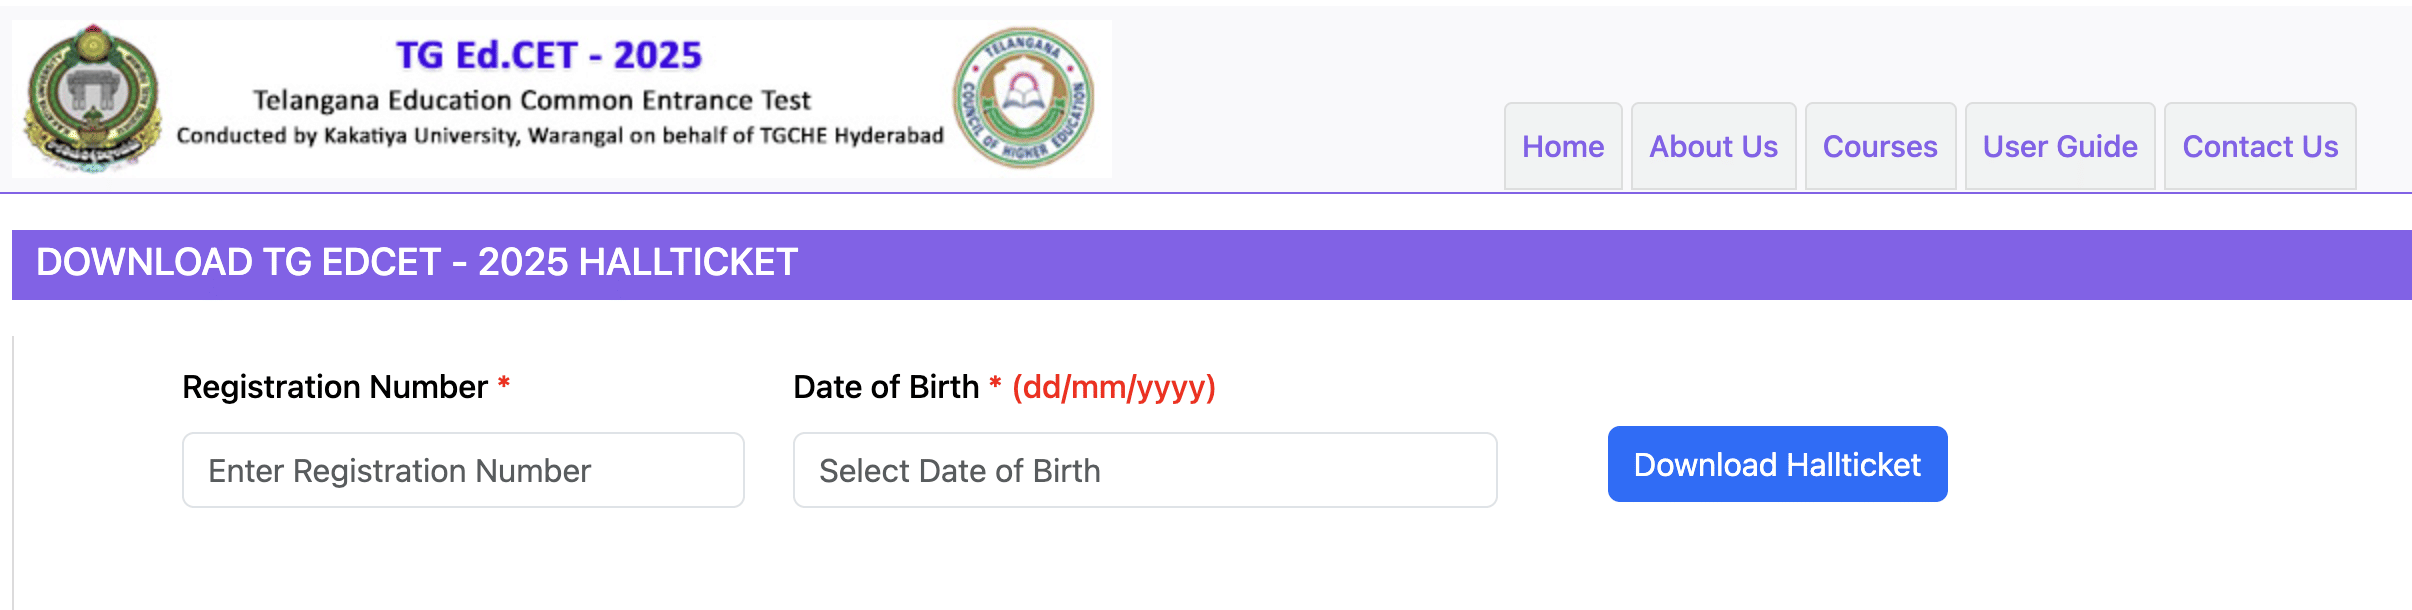Viewport: 2412px width, 610px height.
Task: Click the TG Ed.CET - 2025 title
Action: pos(549,55)
